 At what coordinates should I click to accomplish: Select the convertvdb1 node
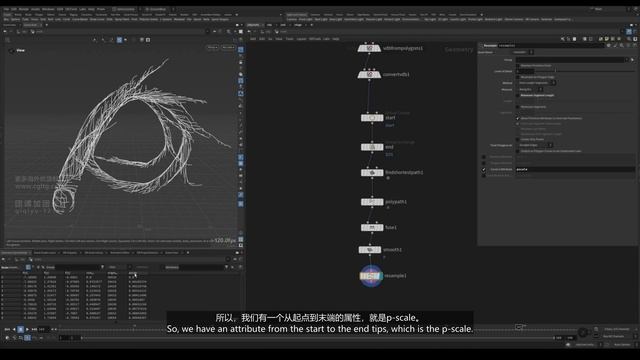coord(369,75)
